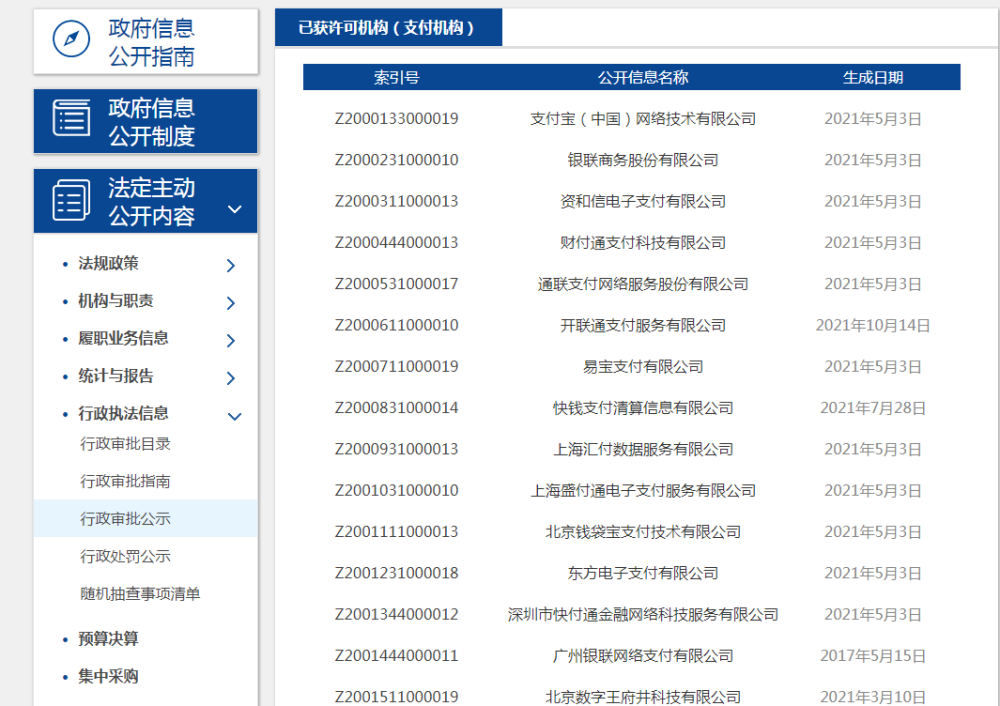Click index number Z2000611000010
The image size is (1000, 706).
pos(397,326)
